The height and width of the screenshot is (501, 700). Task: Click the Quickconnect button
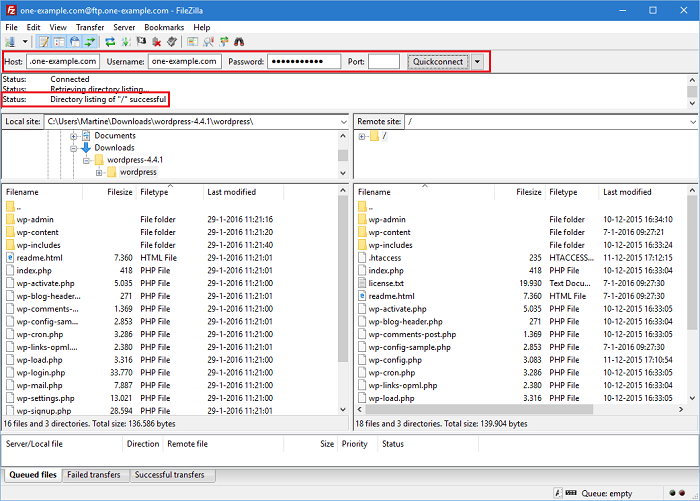(x=438, y=62)
